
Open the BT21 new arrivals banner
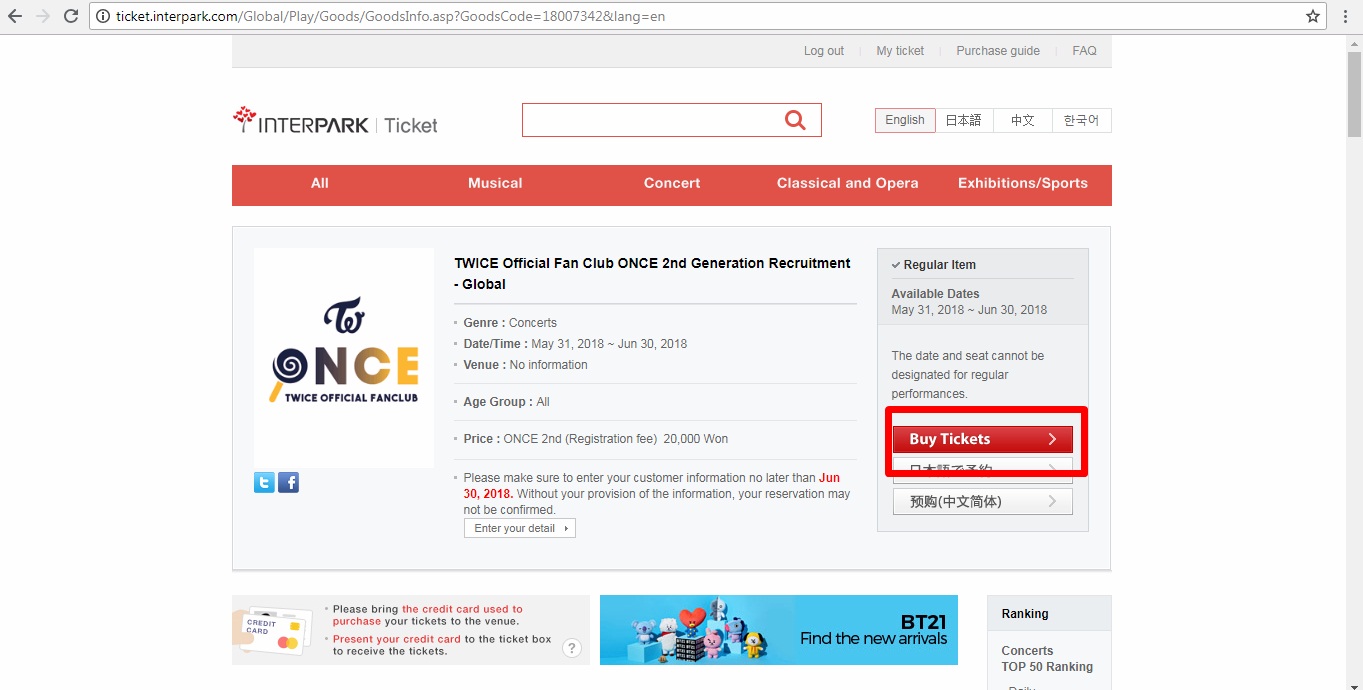(779, 630)
